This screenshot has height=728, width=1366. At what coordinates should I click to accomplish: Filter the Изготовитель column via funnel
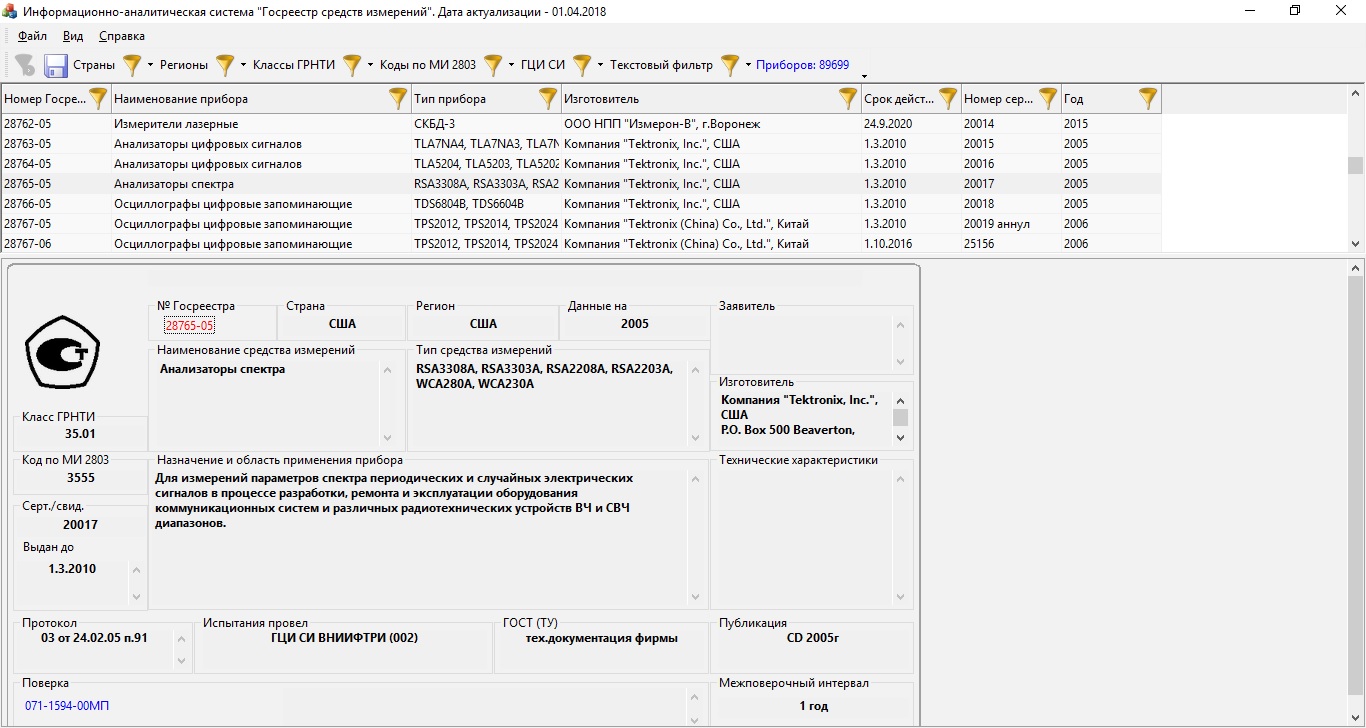848,98
